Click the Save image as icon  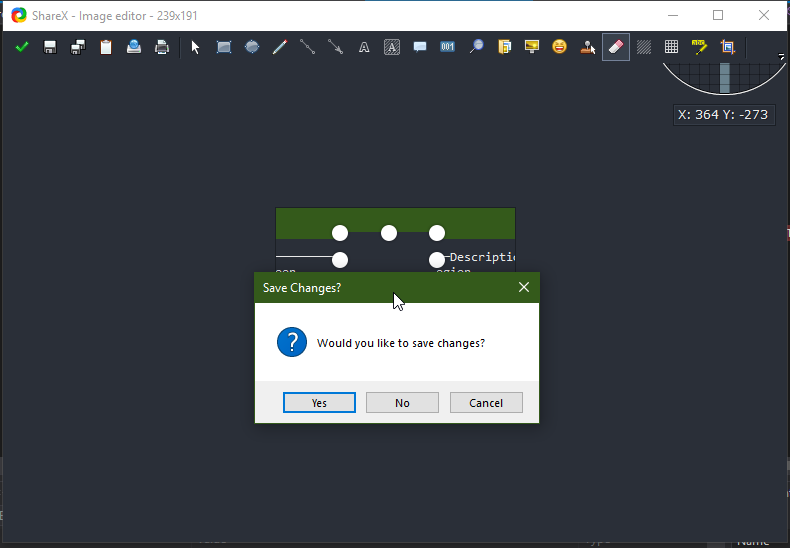tap(78, 47)
